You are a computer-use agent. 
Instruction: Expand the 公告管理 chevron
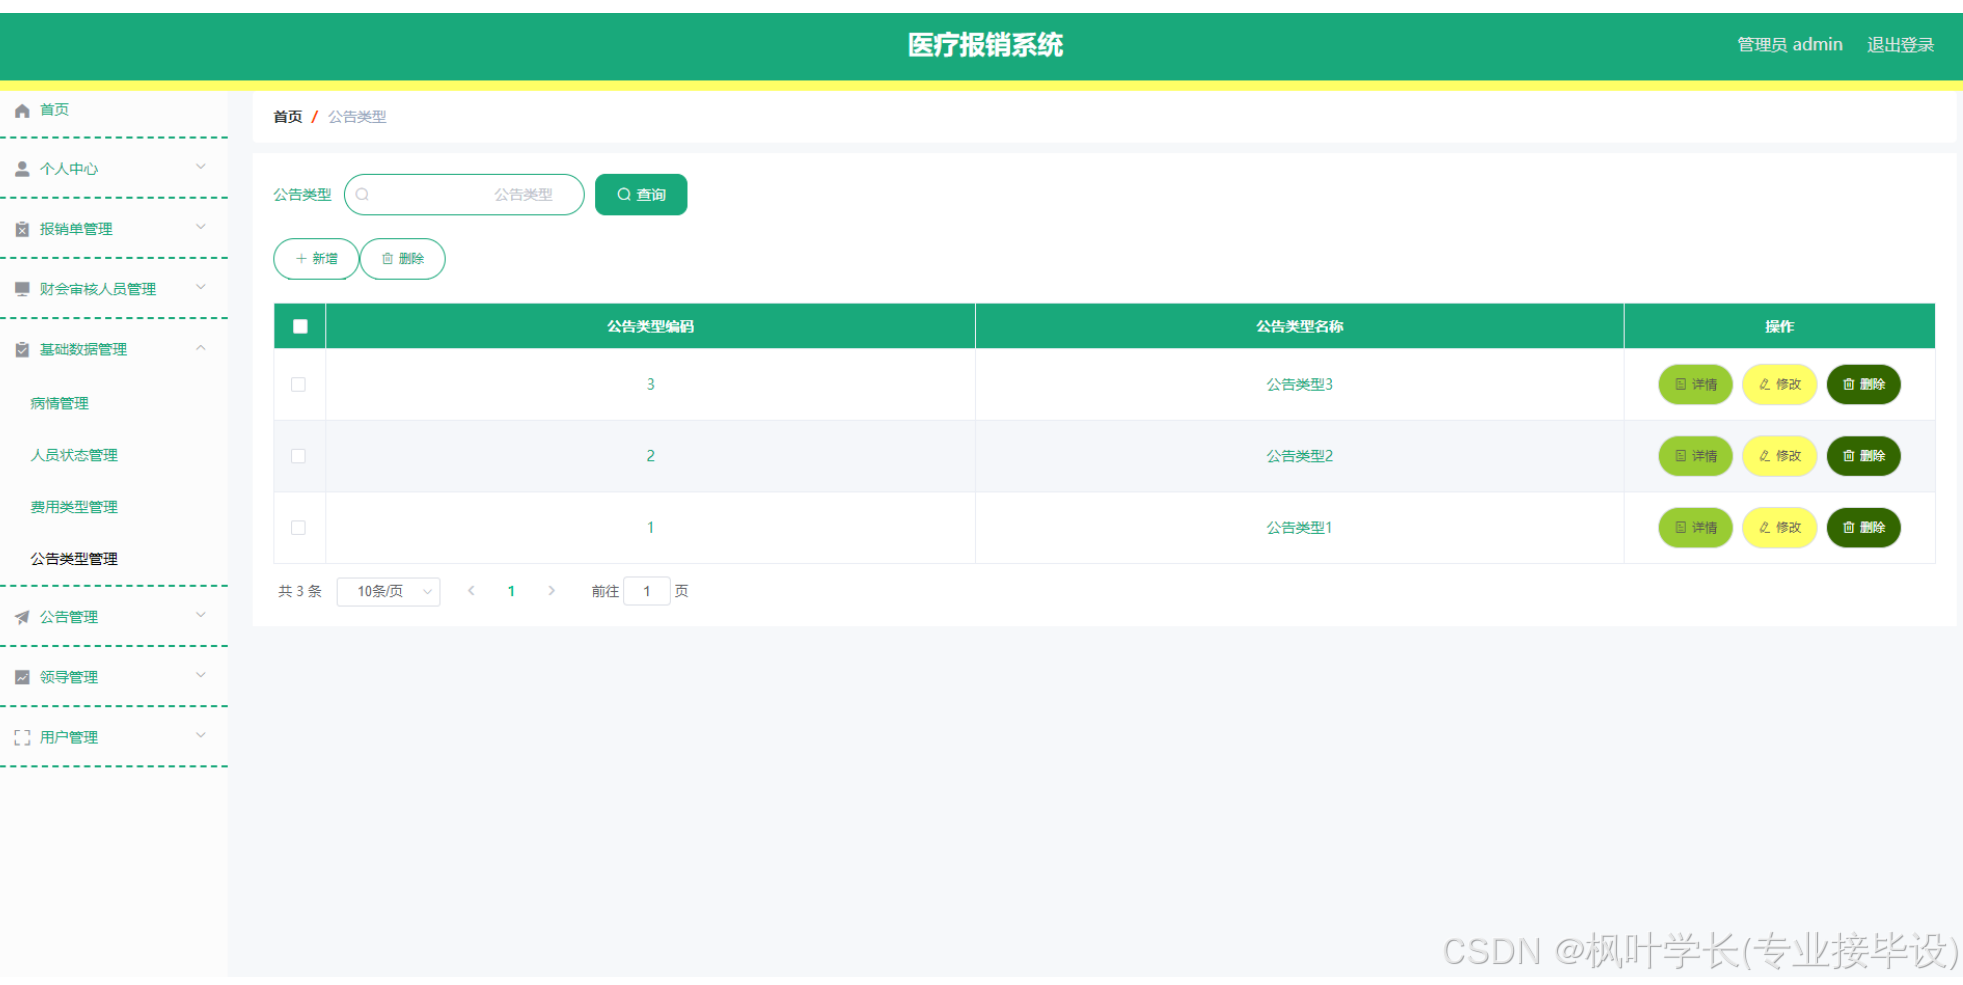coord(201,615)
